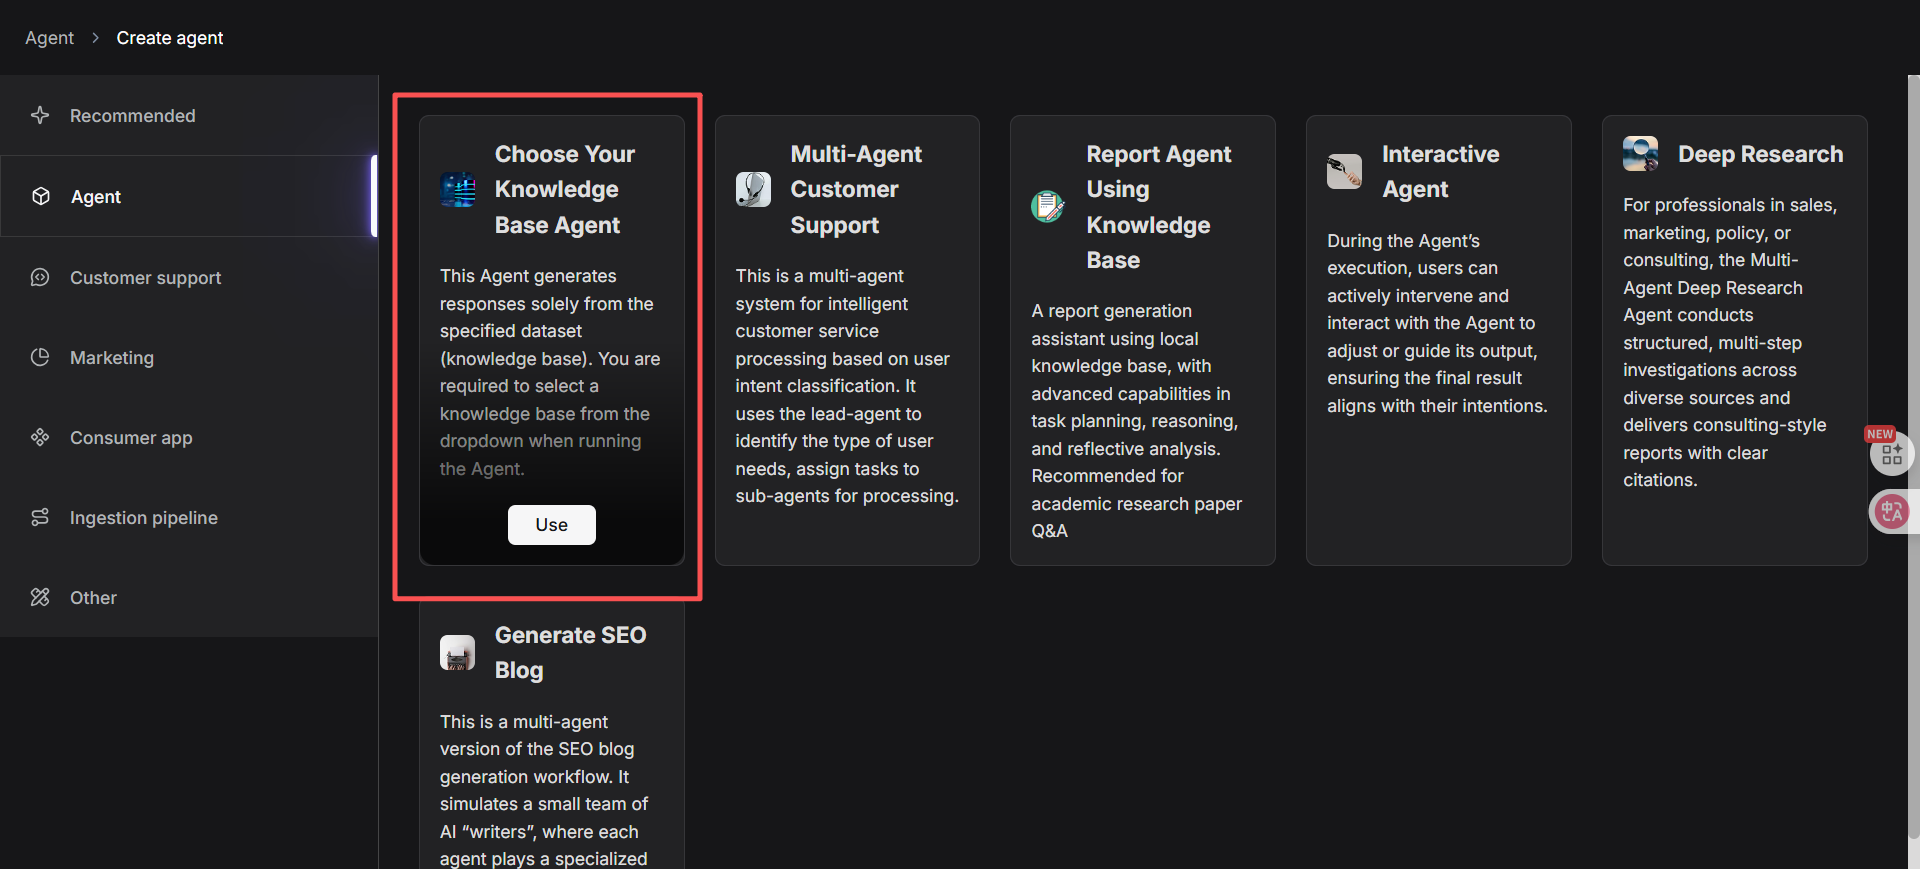Click the Customer support chat icon
Screen dimensions: 1920x869
click(40, 277)
